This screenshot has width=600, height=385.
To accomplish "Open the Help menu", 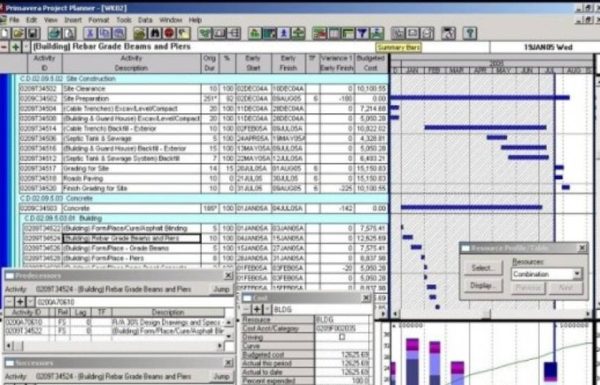I will (195, 20).
